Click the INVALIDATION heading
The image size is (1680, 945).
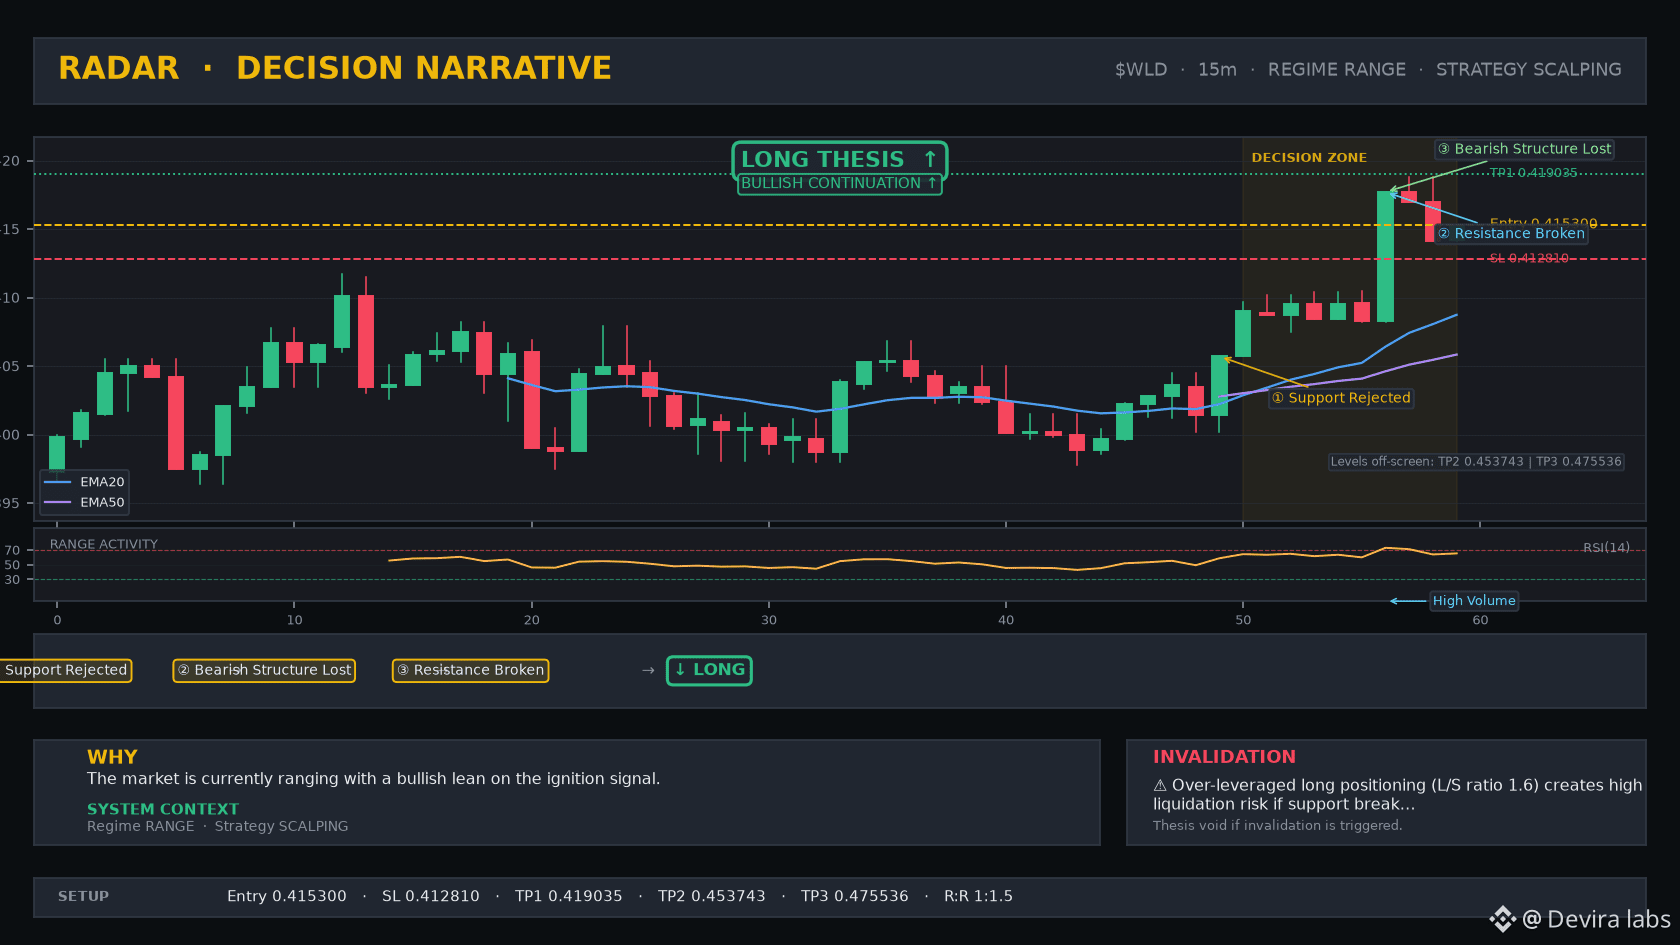[1224, 757]
